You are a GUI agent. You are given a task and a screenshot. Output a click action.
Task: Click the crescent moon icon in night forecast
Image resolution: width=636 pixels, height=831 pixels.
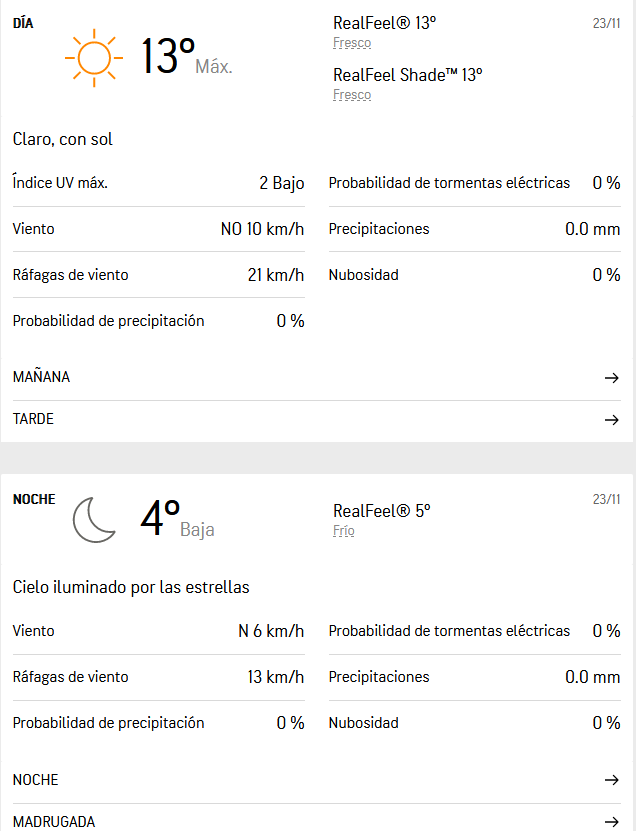point(94,520)
